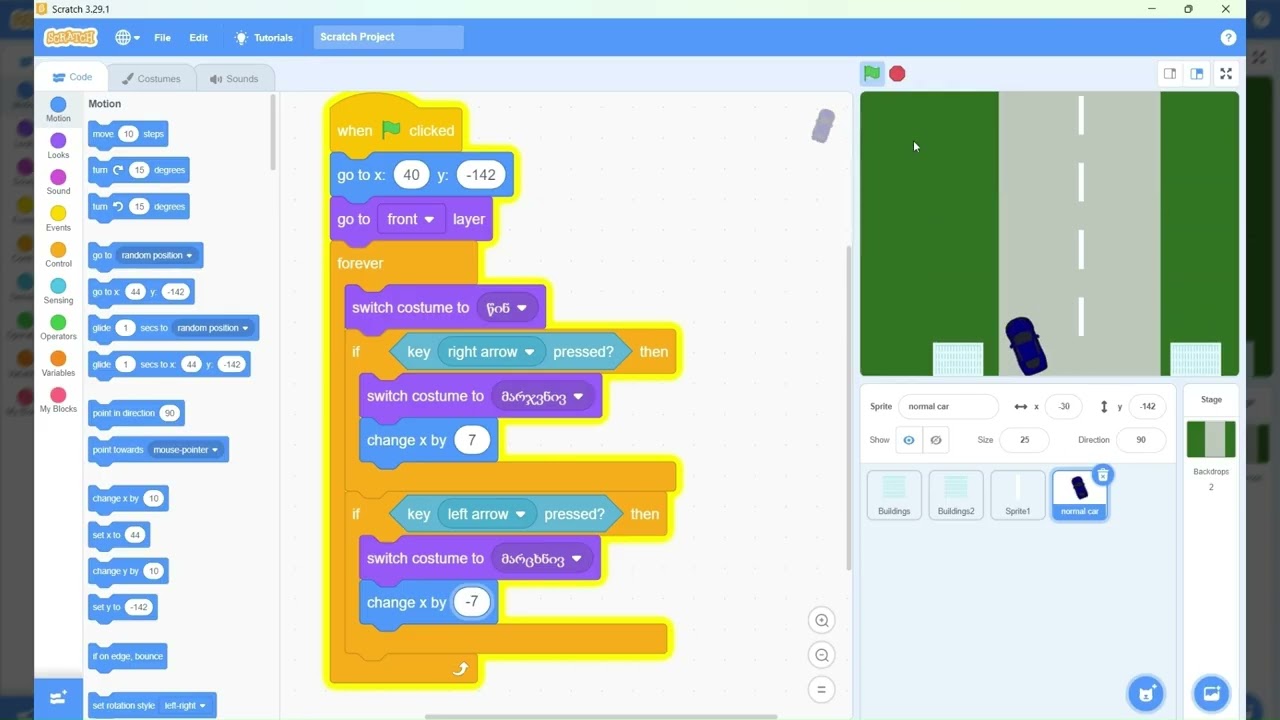The height and width of the screenshot is (720, 1280).
Task: Select the Events block category
Action: coord(58,218)
